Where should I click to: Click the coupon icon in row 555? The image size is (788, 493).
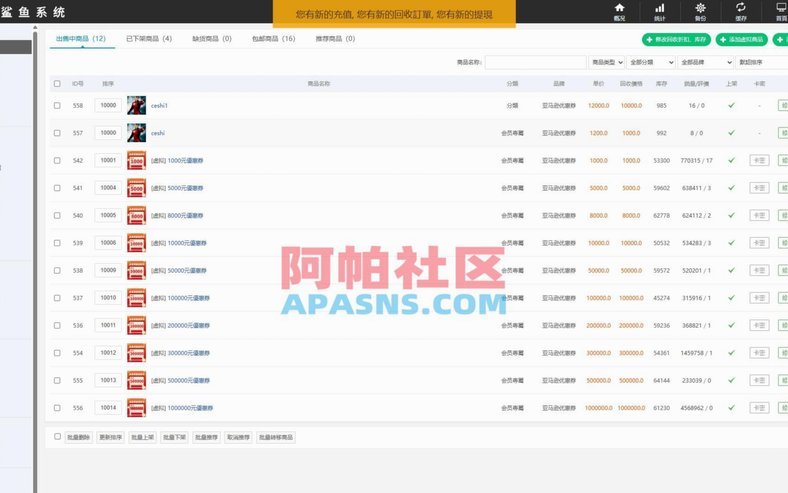click(x=136, y=380)
